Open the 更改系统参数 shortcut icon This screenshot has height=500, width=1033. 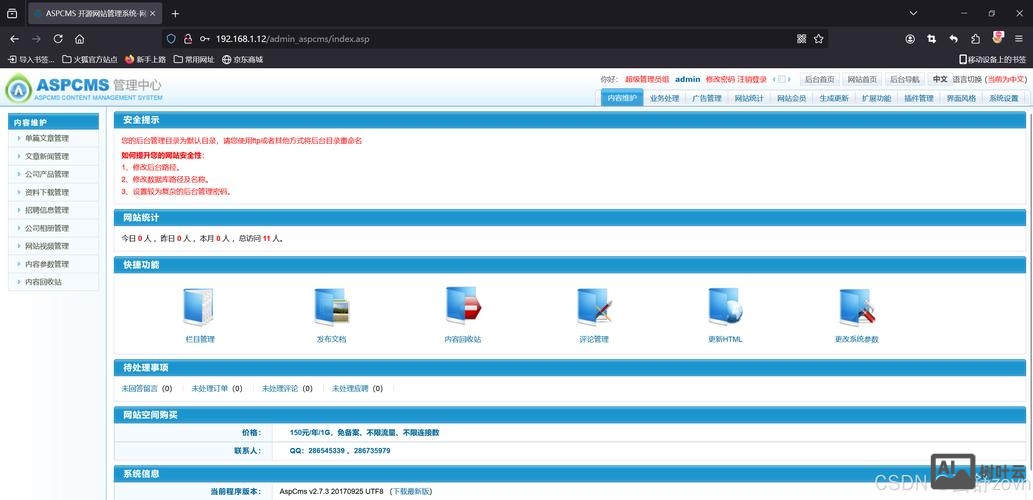(x=856, y=307)
